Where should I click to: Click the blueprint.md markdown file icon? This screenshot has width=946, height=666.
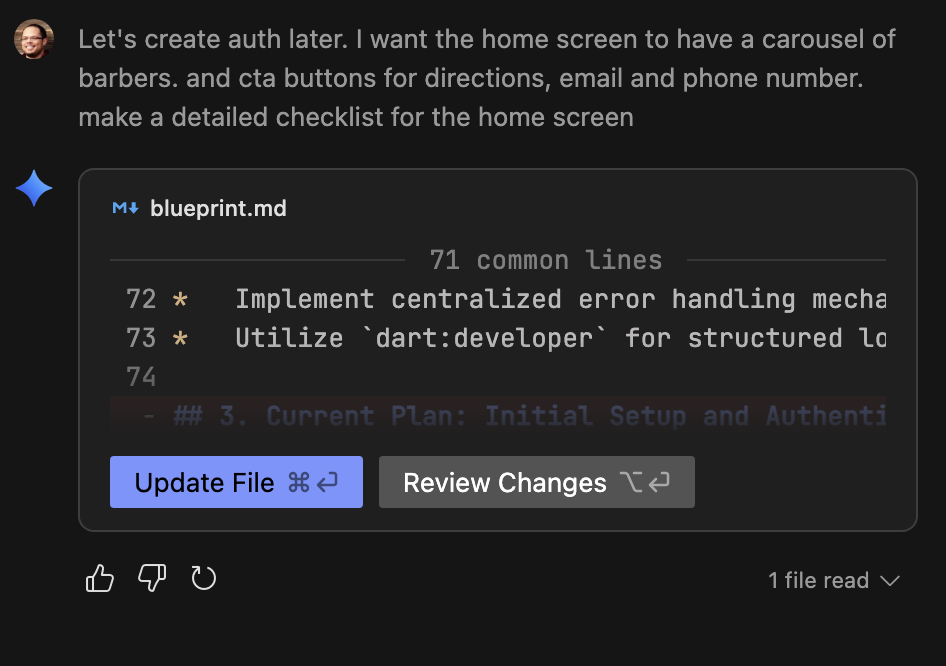click(x=124, y=208)
